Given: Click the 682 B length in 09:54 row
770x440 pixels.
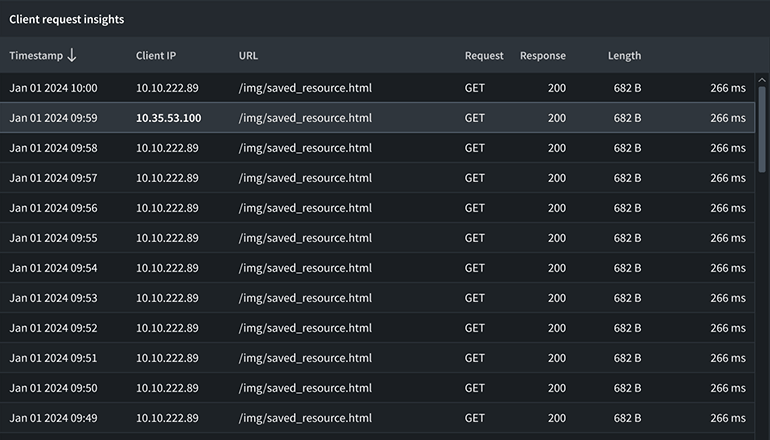Looking at the screenshot, I should [x=627, y=268].
